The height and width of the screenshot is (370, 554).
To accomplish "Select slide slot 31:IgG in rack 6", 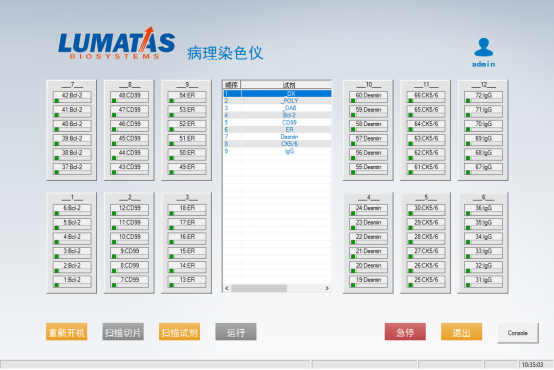I will click(x=483, y=281).
